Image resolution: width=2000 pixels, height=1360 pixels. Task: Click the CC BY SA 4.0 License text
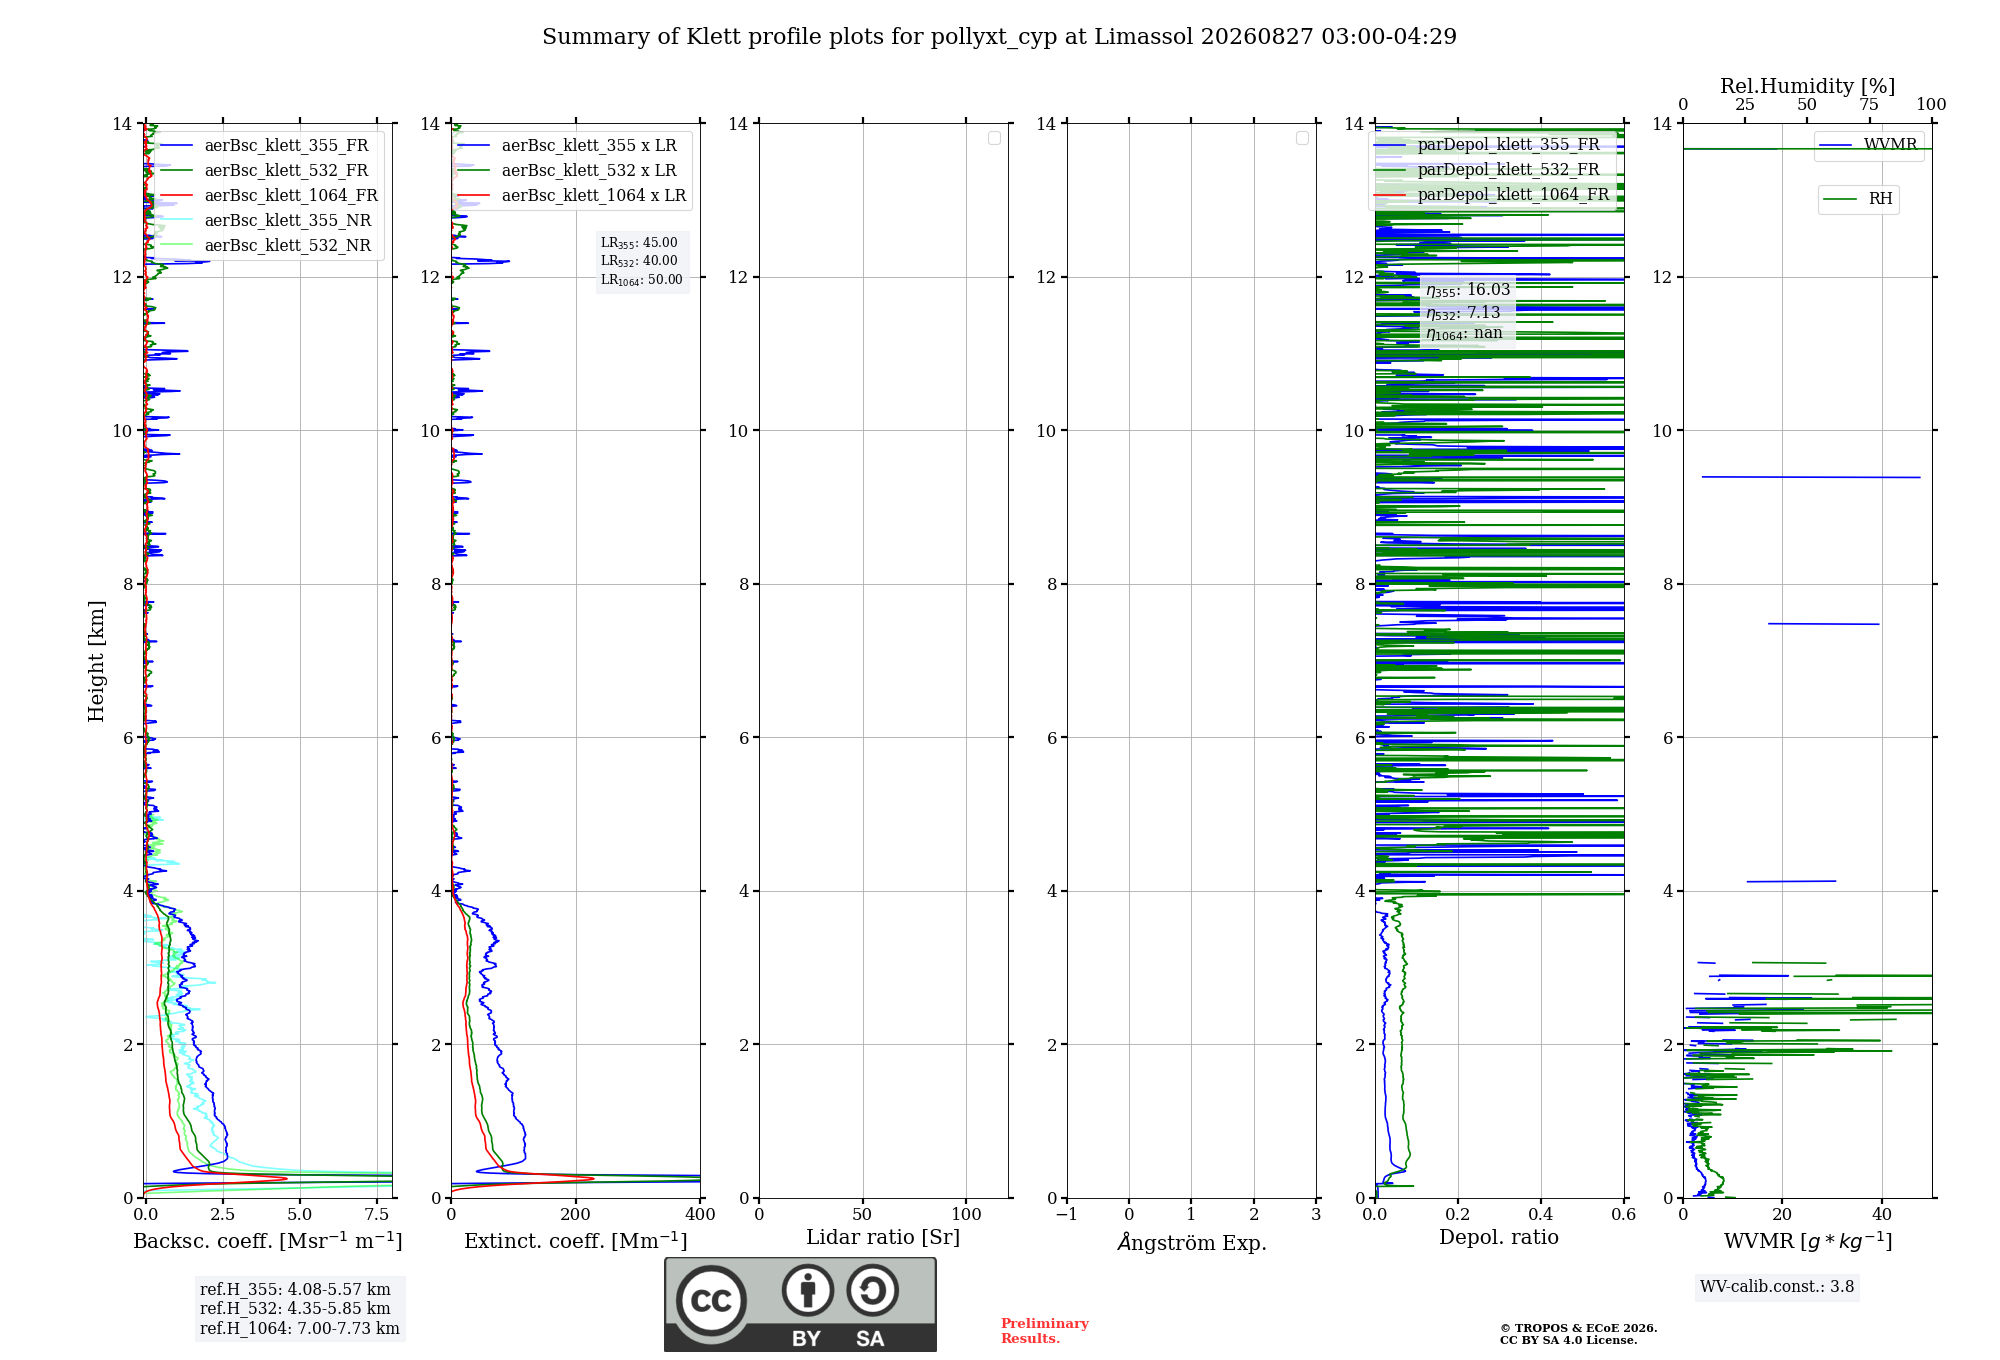pos(1569,1340)
